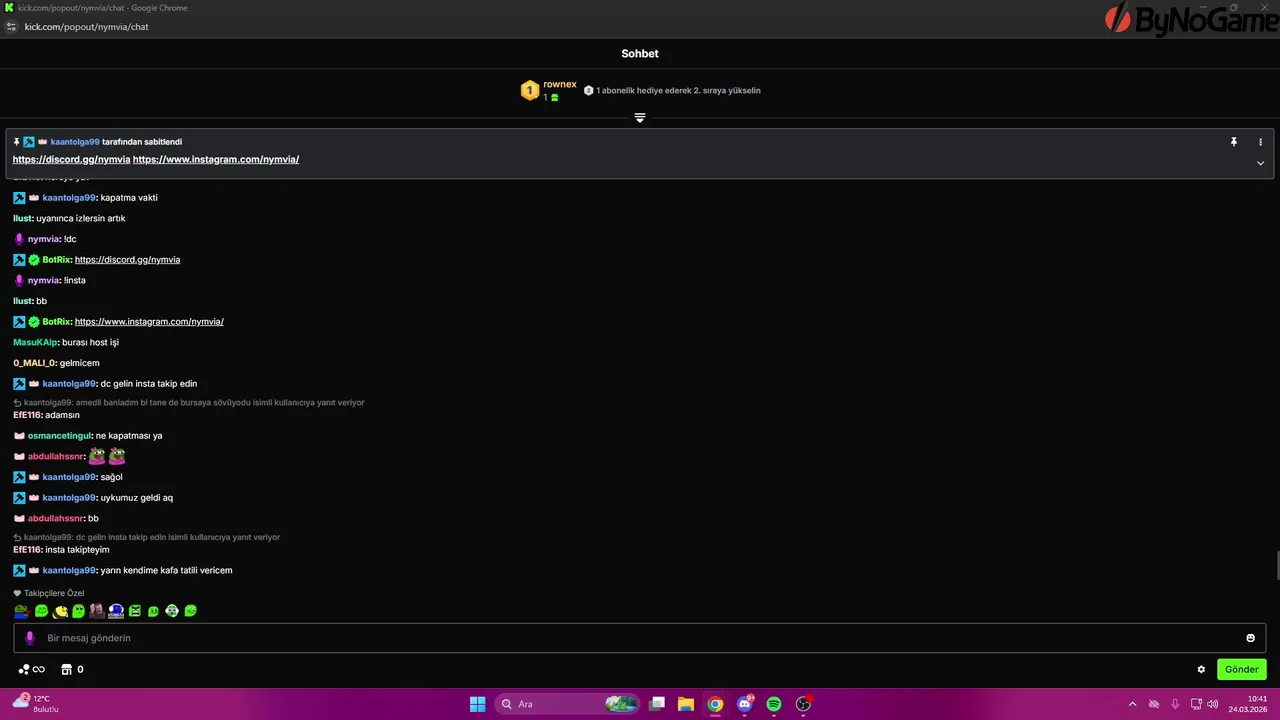1280x720 pixels.
Task: Click EfE116 in 'adamsın' message
Action: (27, 415)
